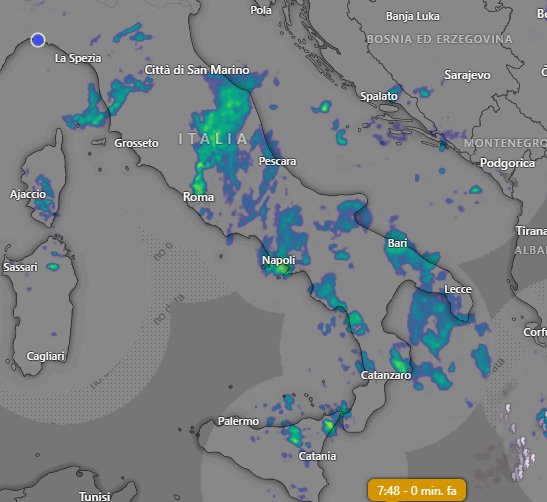This screenshot has width=547, height=502.
Task: Select the 7:48 time indicator label
Action: [417, 490]
